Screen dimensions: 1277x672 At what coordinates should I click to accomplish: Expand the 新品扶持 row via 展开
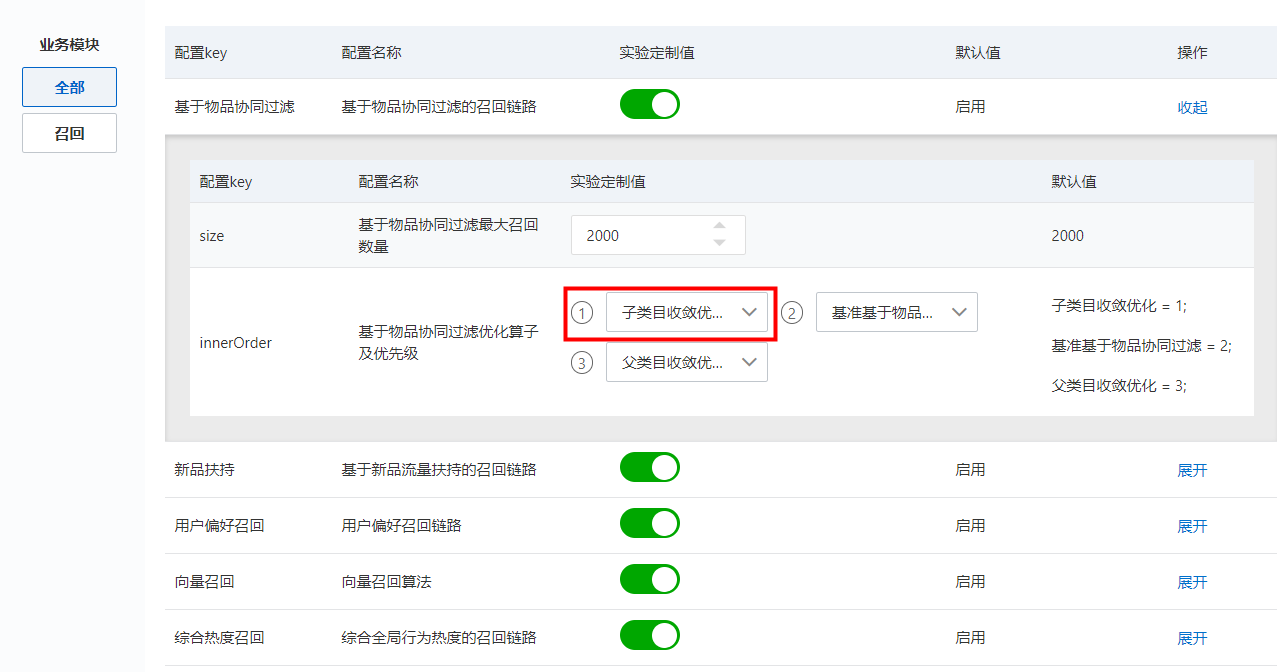[x=1192, y=470]
